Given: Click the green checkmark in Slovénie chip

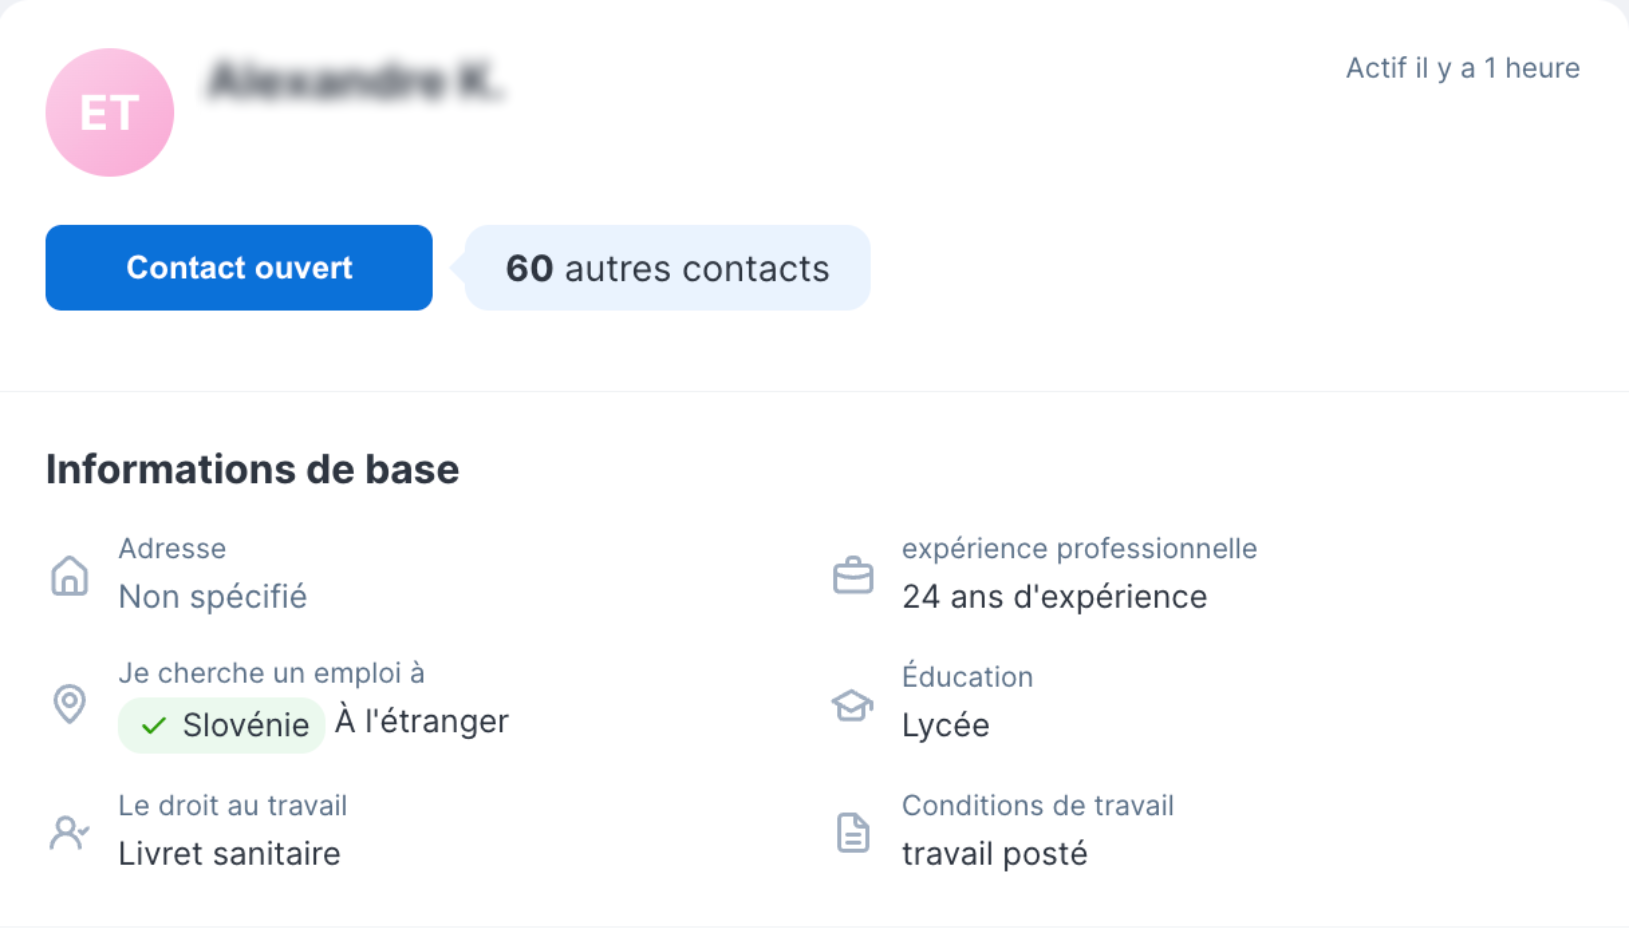Looking at the screenshot, I should (x=154, y=726).
